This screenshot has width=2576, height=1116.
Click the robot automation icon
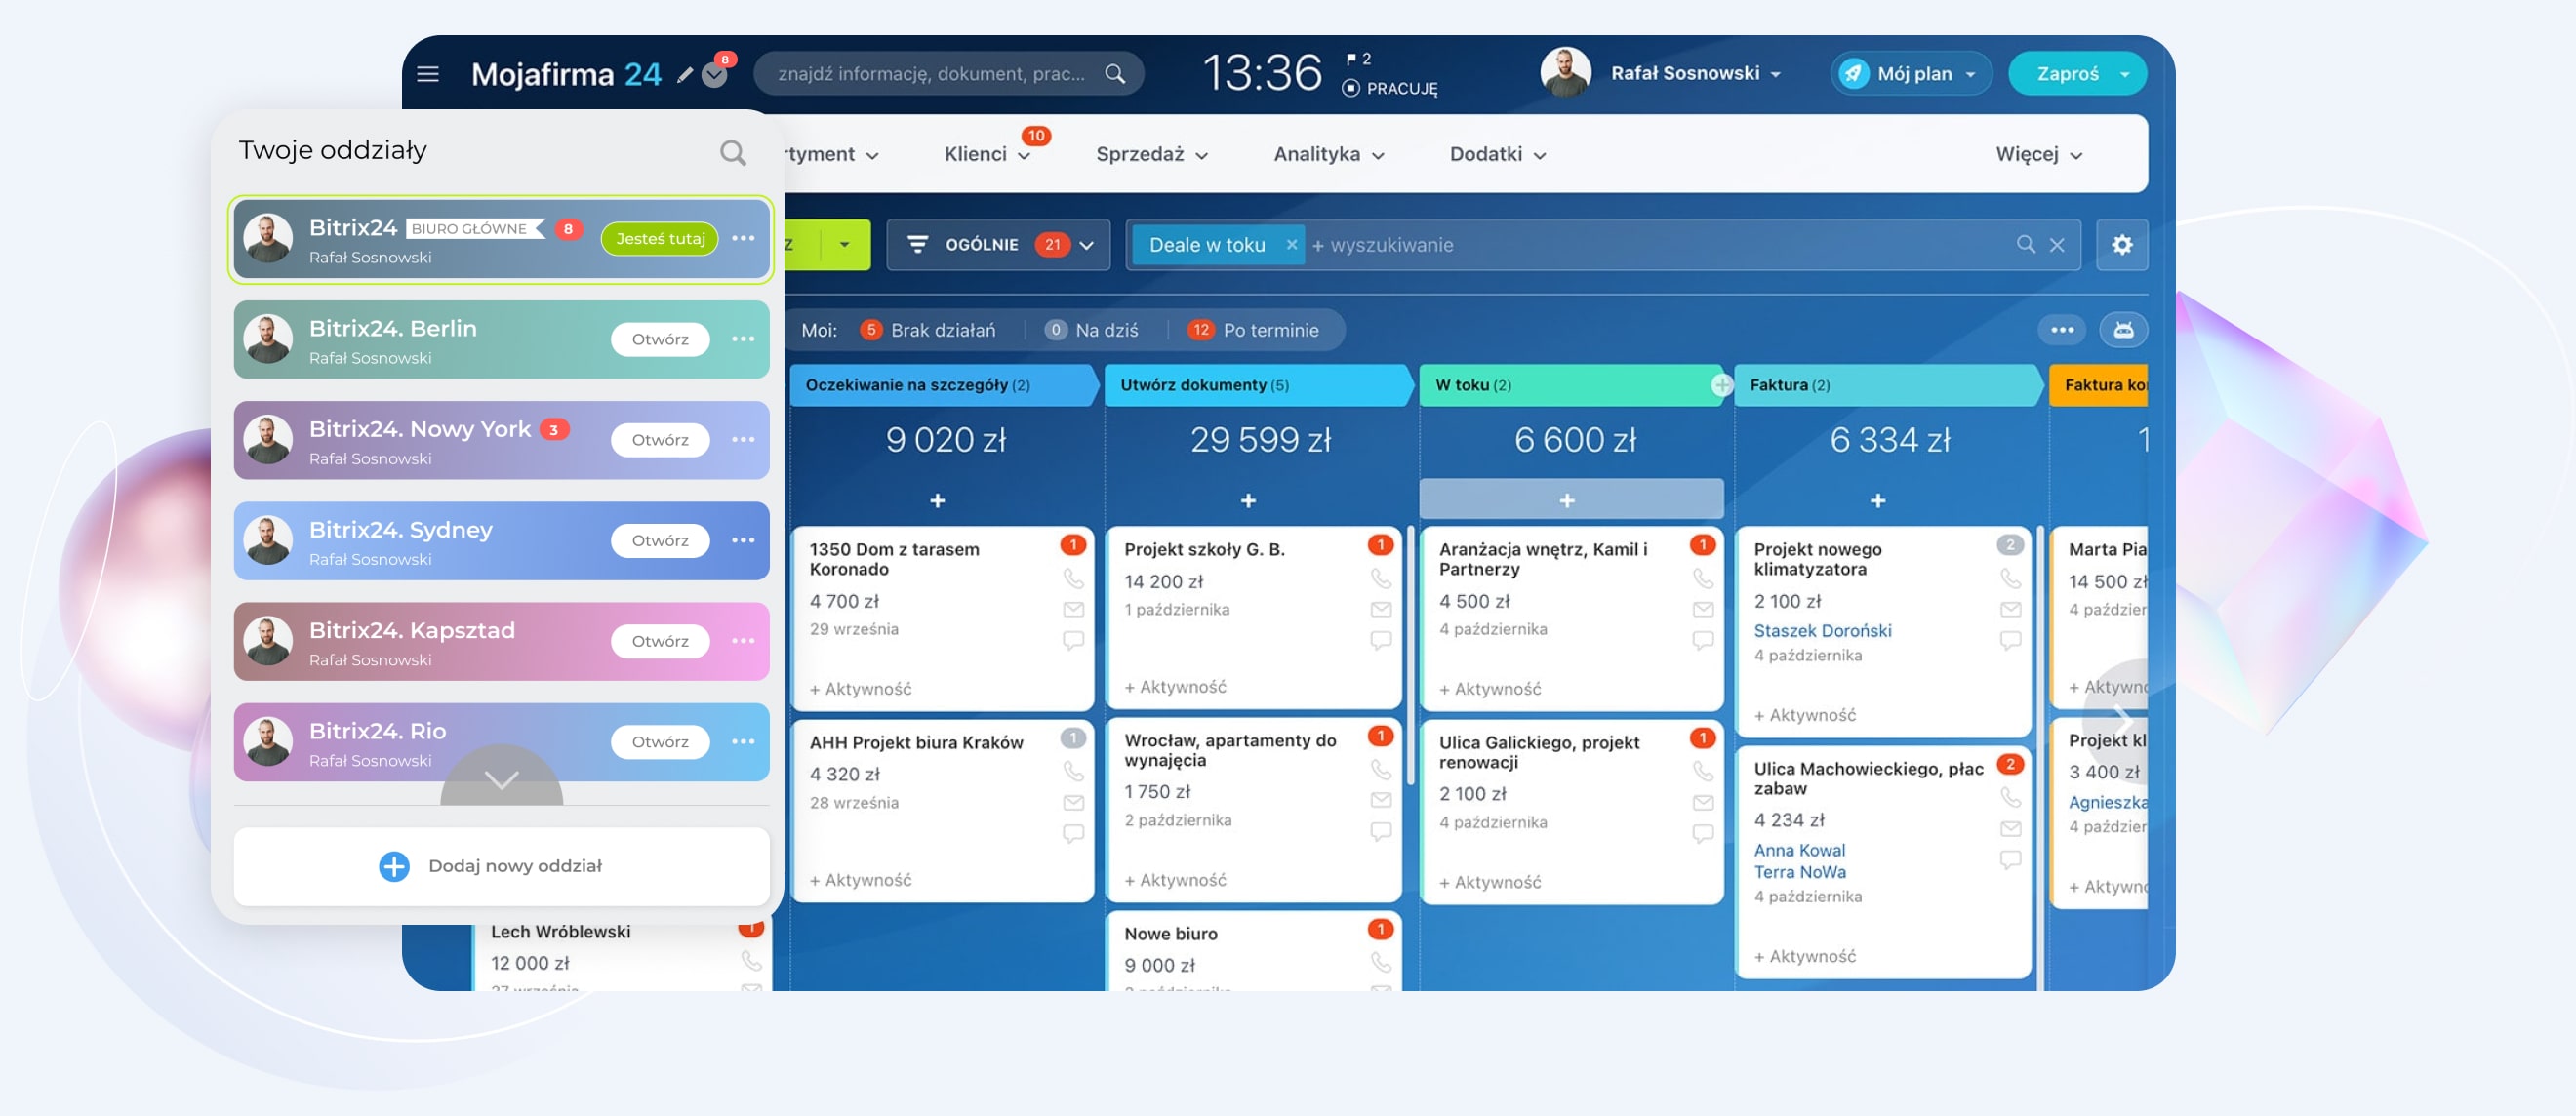(2122, 330)
